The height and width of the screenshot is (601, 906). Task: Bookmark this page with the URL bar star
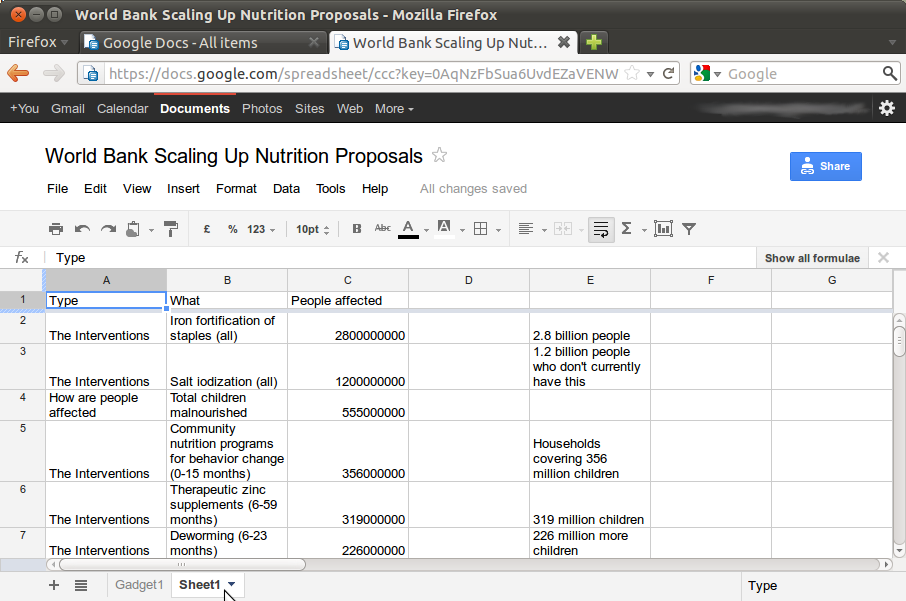(x=633, y=73)
